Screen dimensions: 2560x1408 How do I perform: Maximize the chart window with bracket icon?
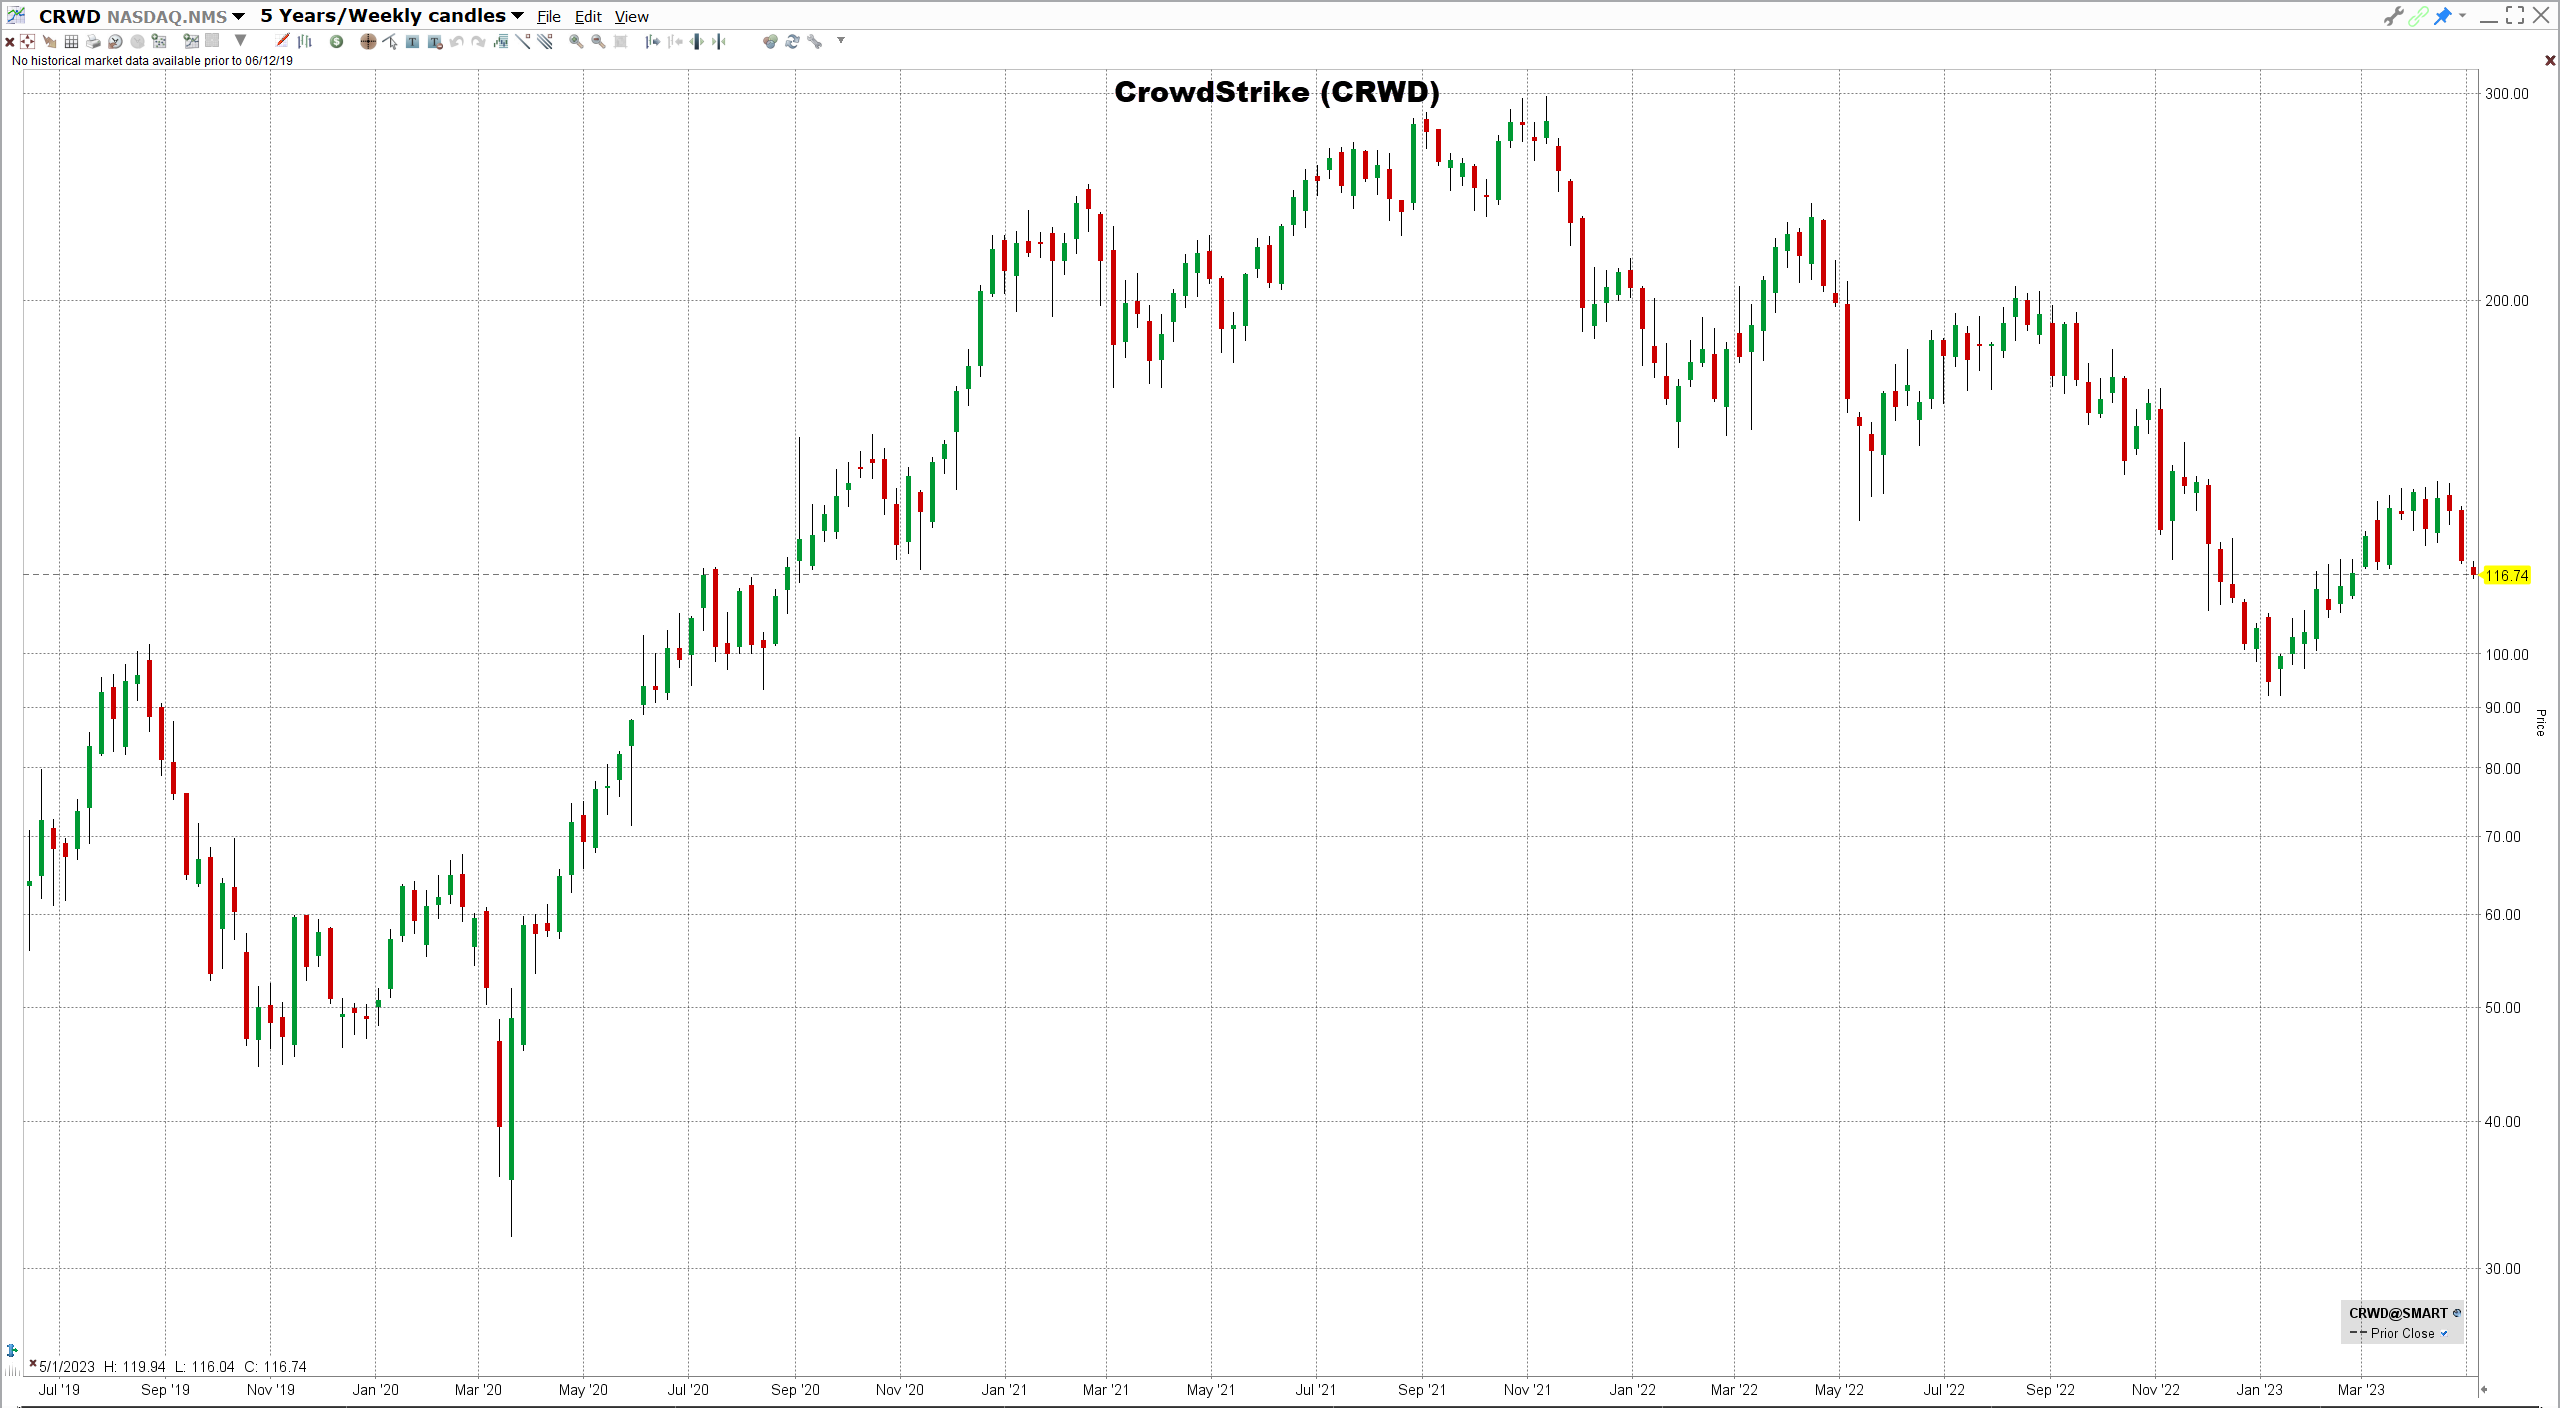tap(2514, 16)
